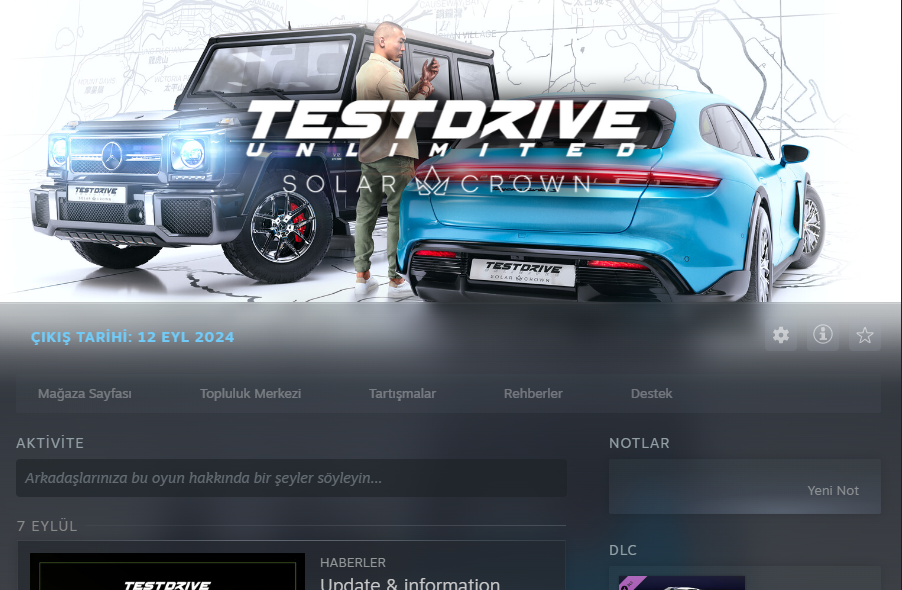Select the DLC section heading
Image resolution: width=902 pixels, height=590 pixels.
622,550
